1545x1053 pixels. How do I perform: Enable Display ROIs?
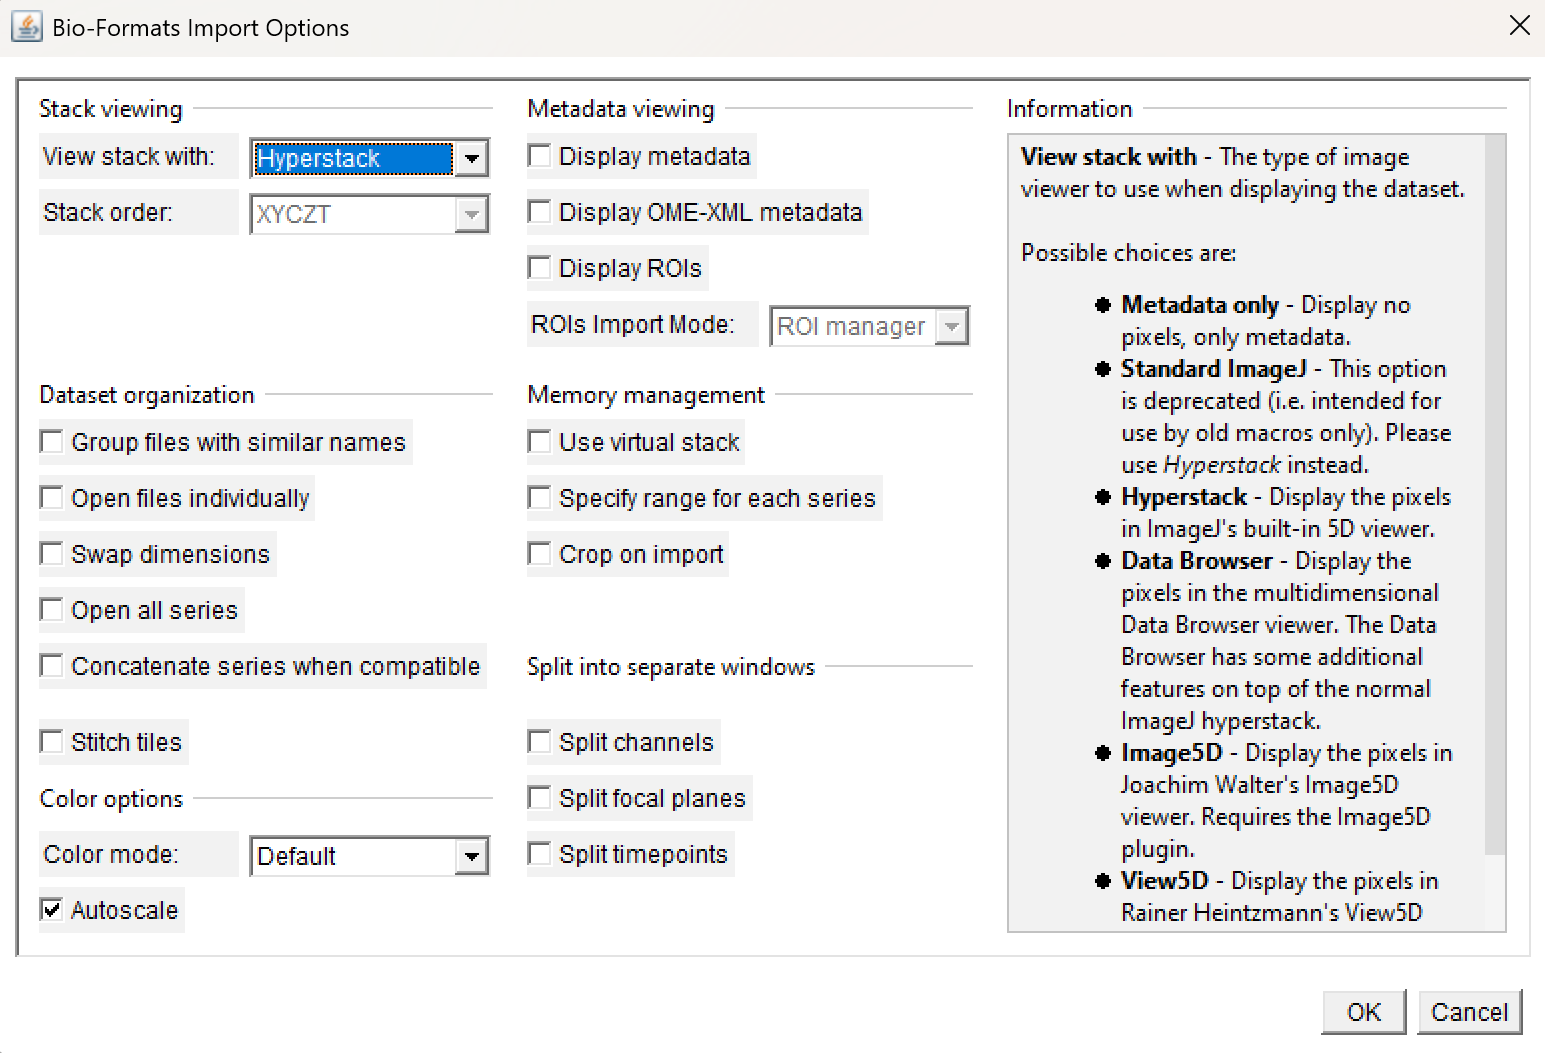tap(539, 267)
